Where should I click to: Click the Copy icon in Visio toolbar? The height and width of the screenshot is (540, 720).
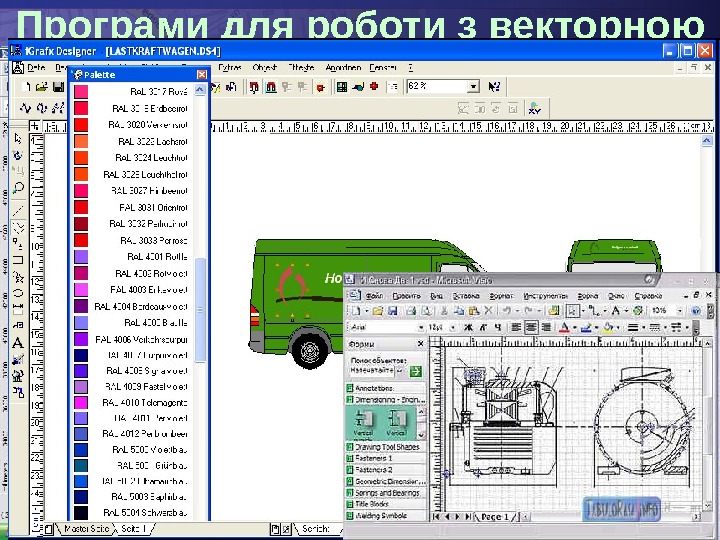click(x=459, y=311)
